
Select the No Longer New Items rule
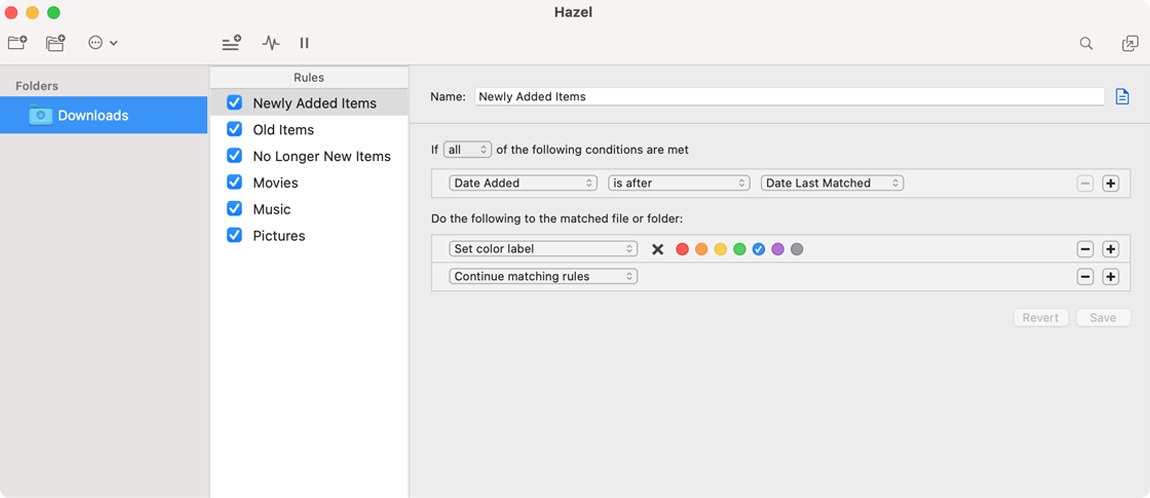pos(322,156)
